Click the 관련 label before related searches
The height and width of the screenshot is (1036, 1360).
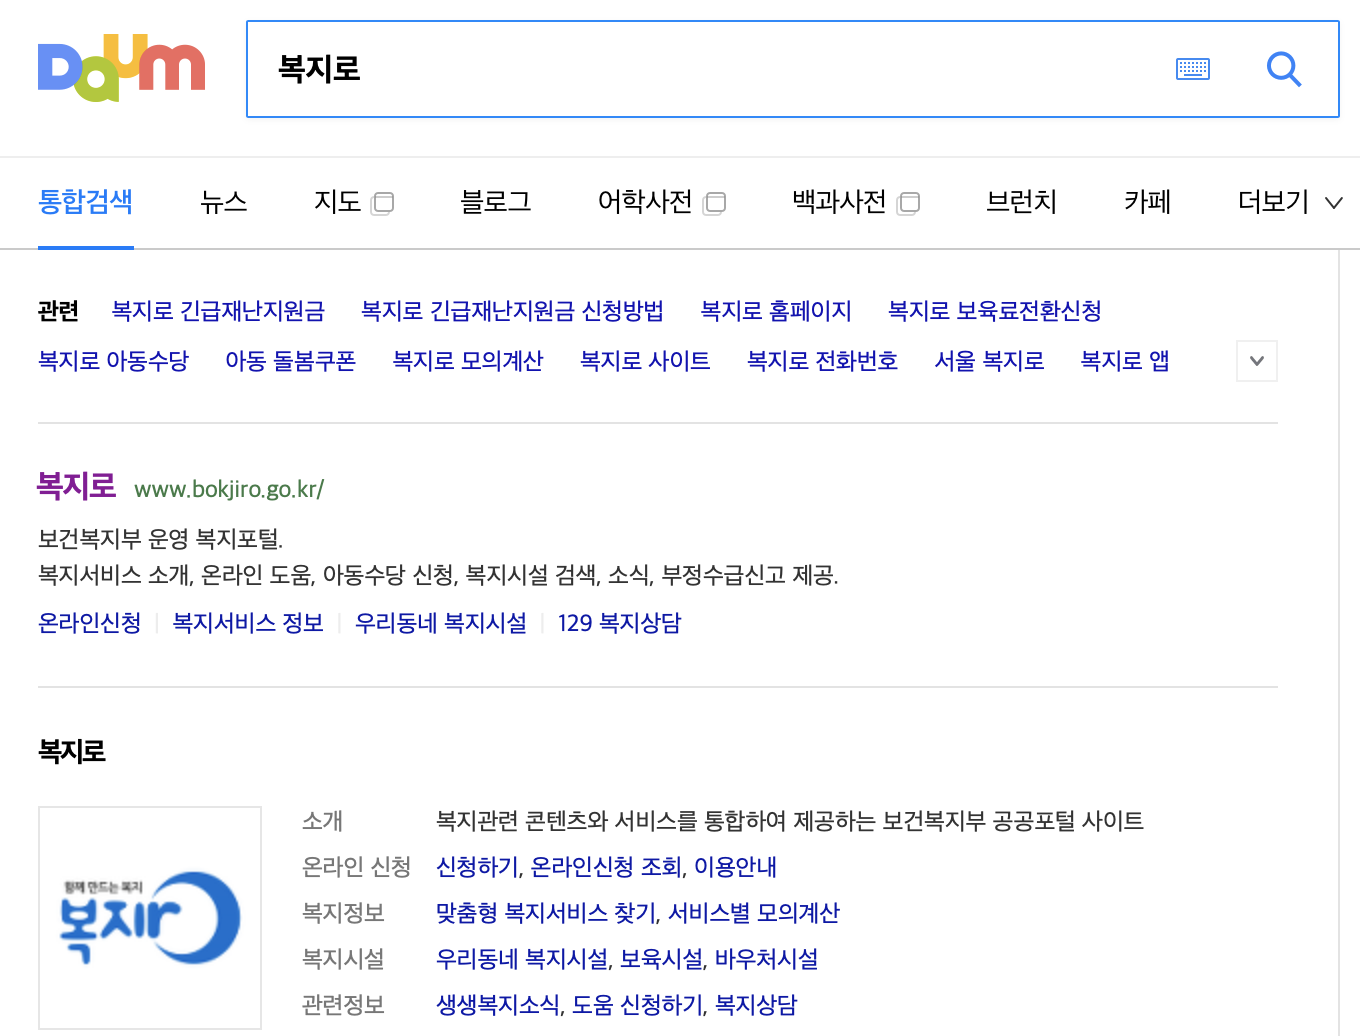[58, 311]
